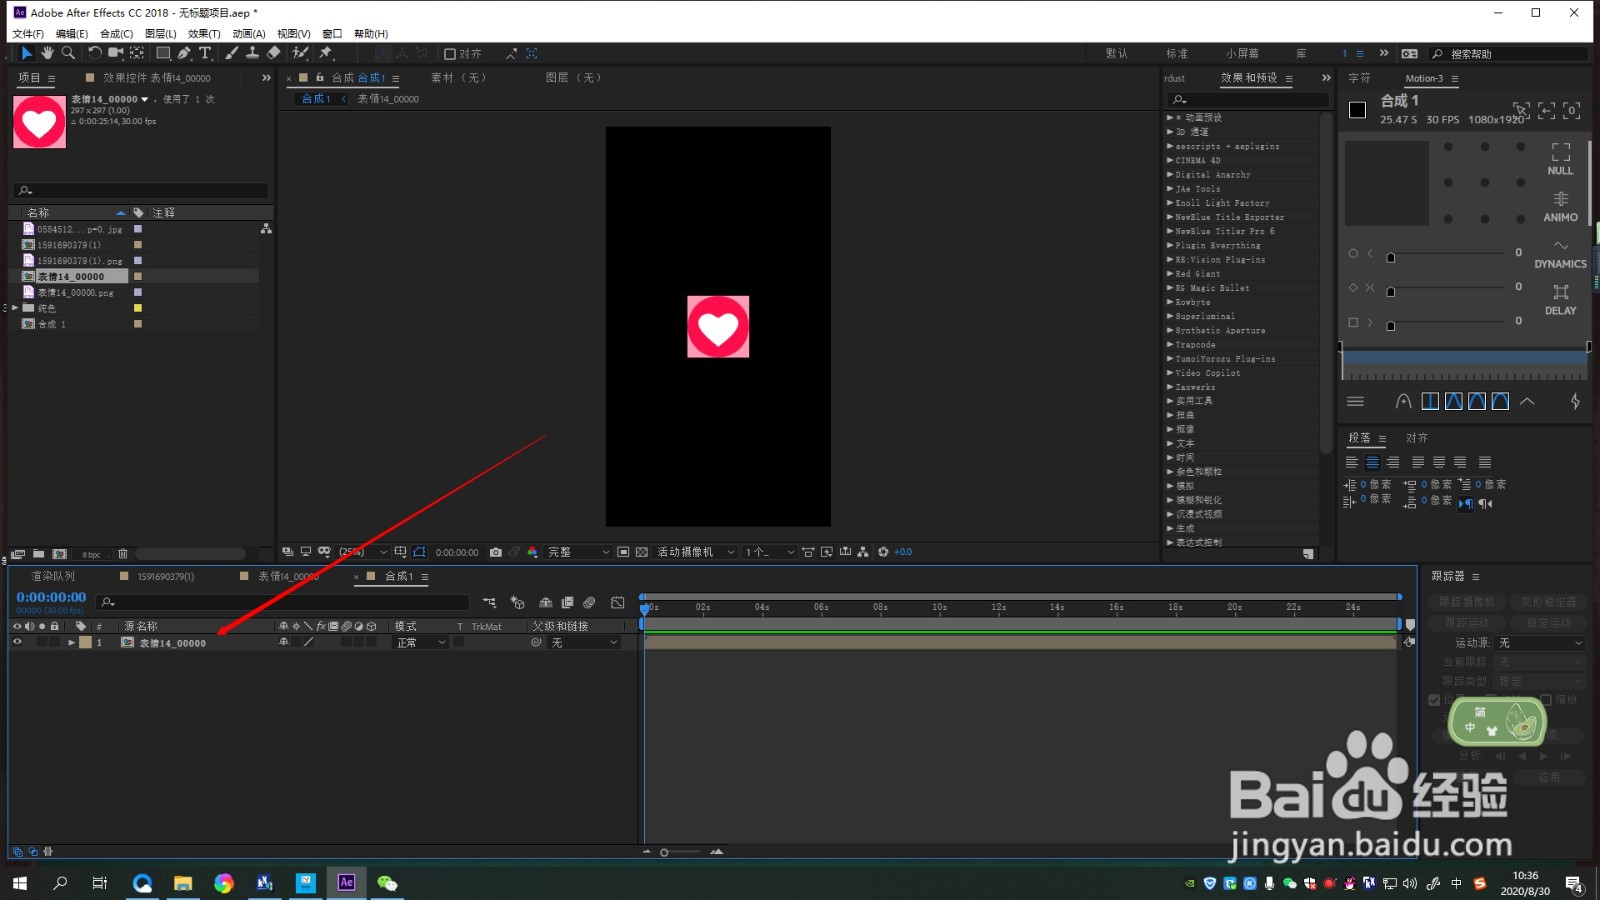Click the DYNAMICS button in Motion-3 panel
Viewport: 1600px width, 900px height.
tap(1560, 254)
